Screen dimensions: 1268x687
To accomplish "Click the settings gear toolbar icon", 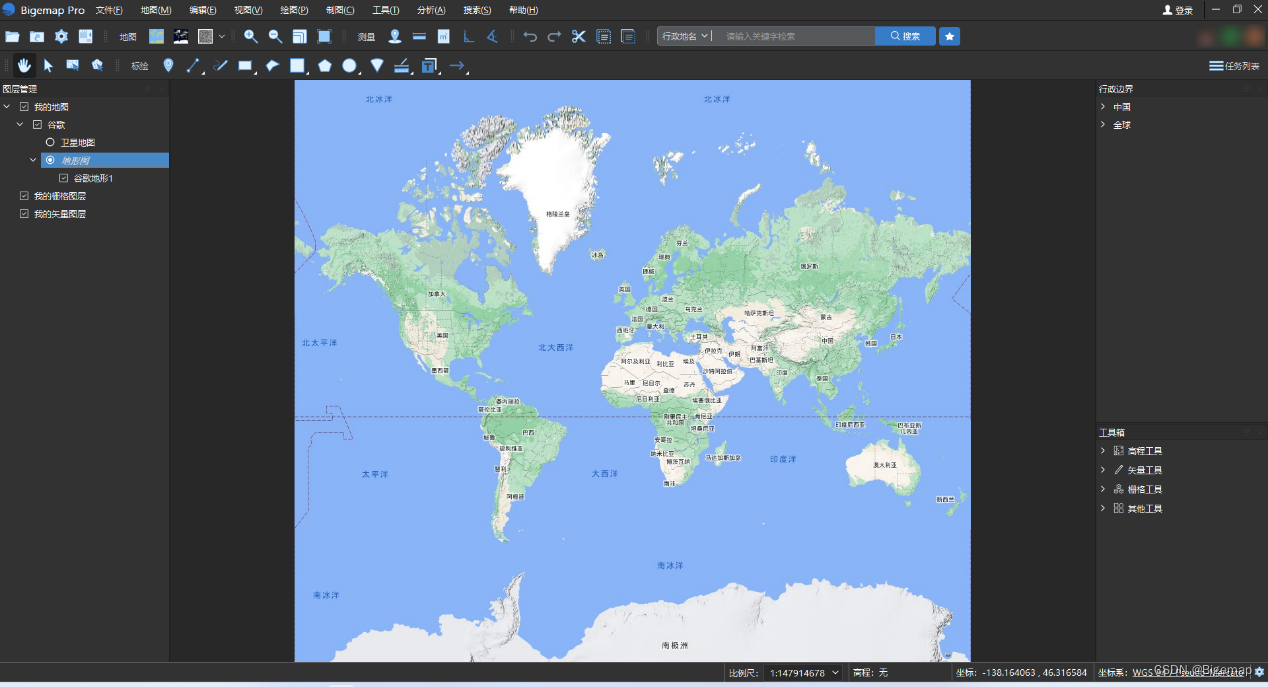I will 61,37.
